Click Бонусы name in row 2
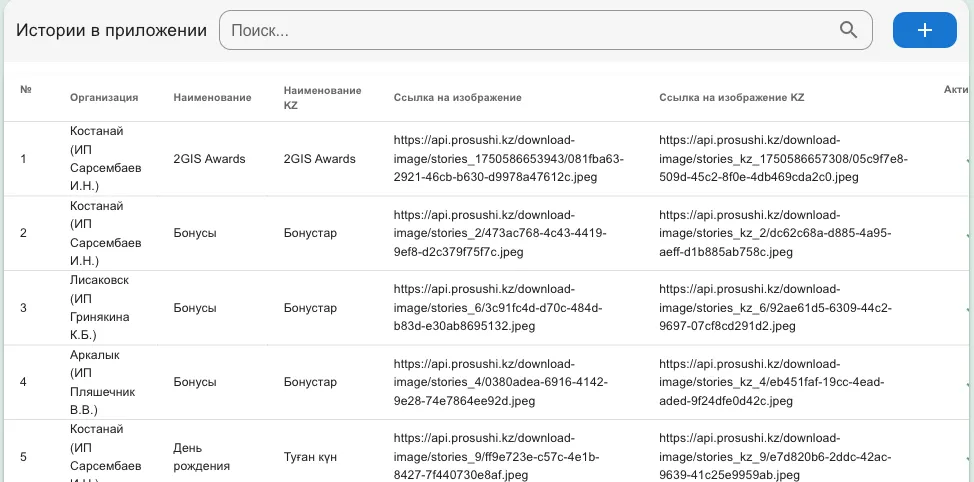 click(194, 234)
